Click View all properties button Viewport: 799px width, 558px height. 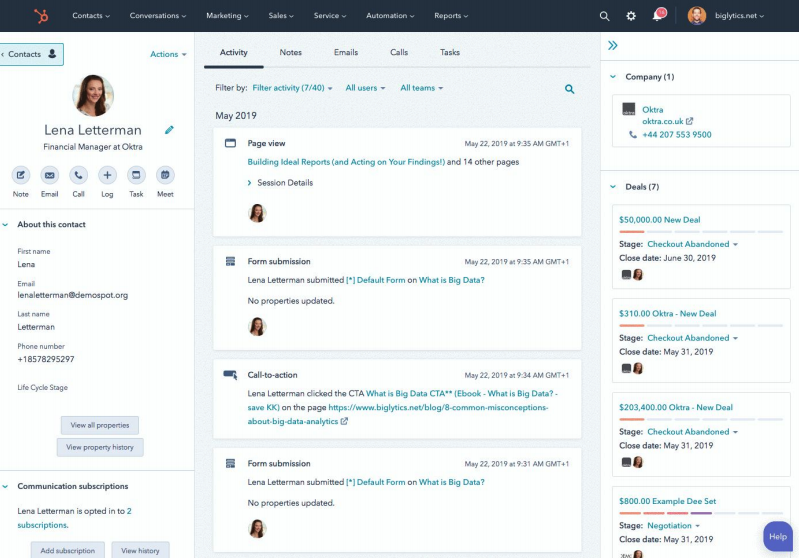coord(100,426)
